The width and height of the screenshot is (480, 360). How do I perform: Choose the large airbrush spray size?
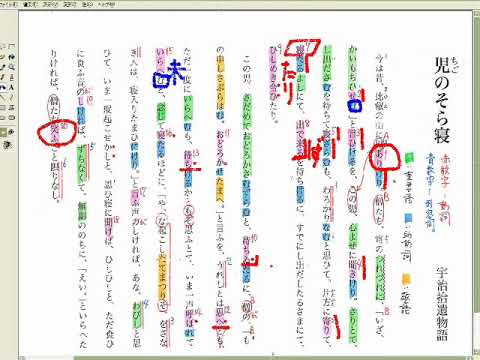click(6, 144)
